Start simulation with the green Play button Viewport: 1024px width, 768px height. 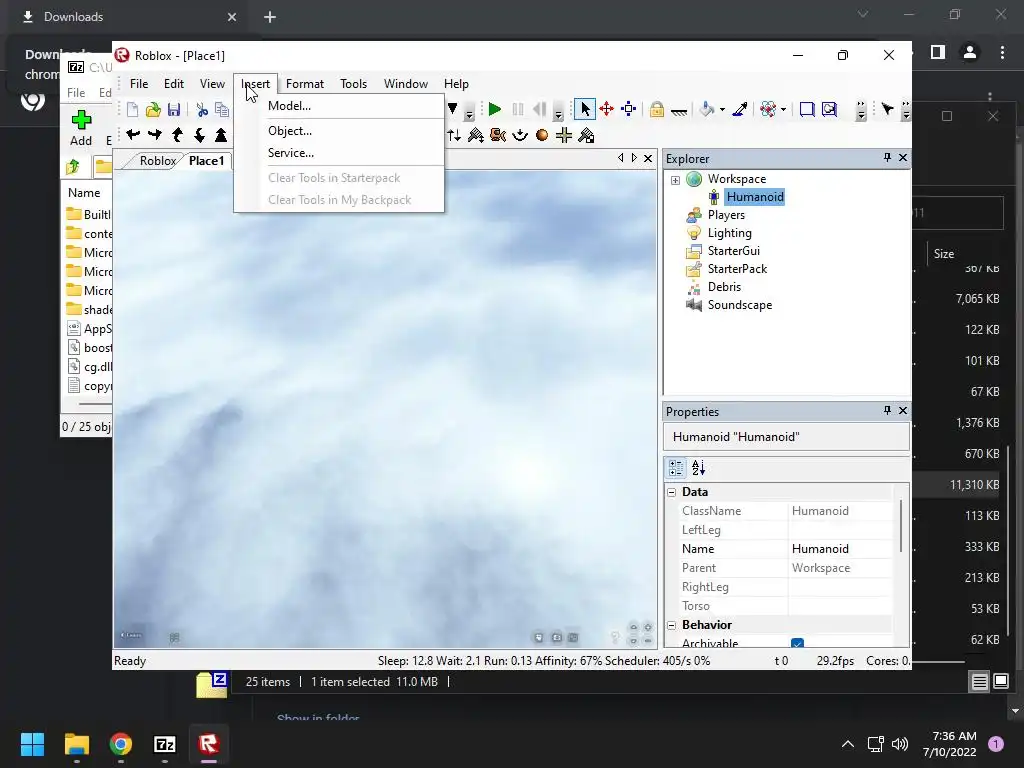(x=494, y=109)
